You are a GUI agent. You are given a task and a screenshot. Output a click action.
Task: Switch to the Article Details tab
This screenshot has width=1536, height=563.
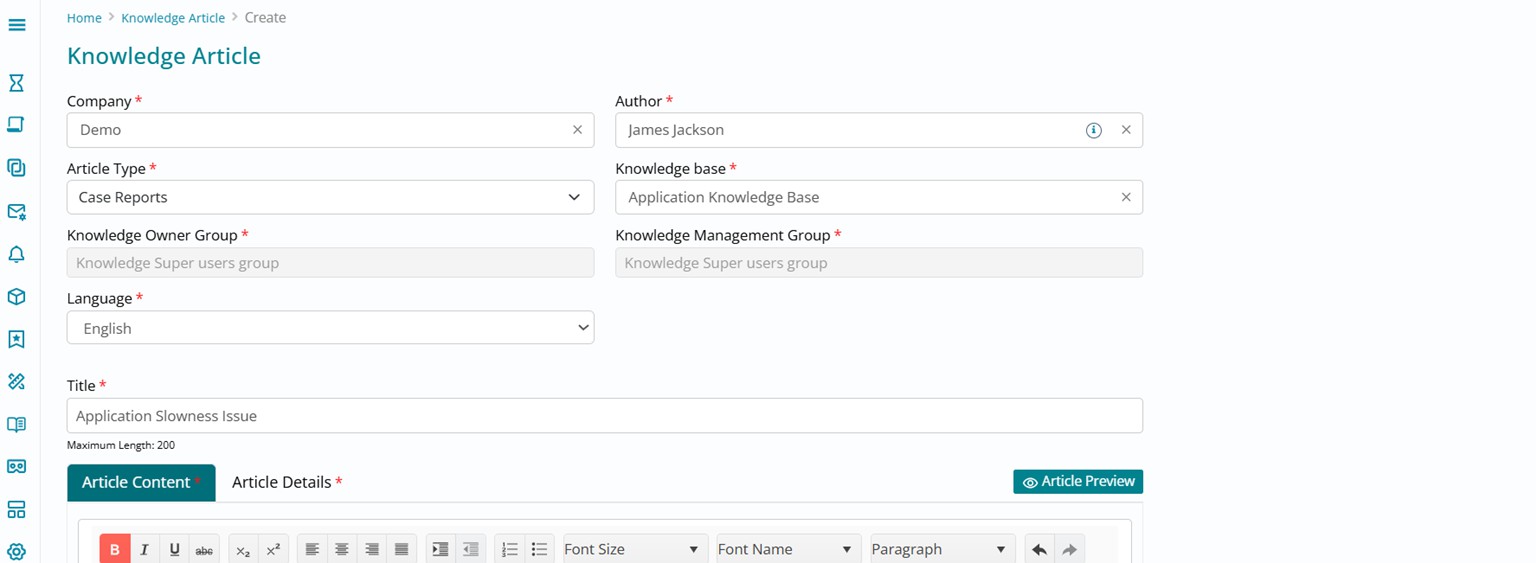[x=287, y=482]
